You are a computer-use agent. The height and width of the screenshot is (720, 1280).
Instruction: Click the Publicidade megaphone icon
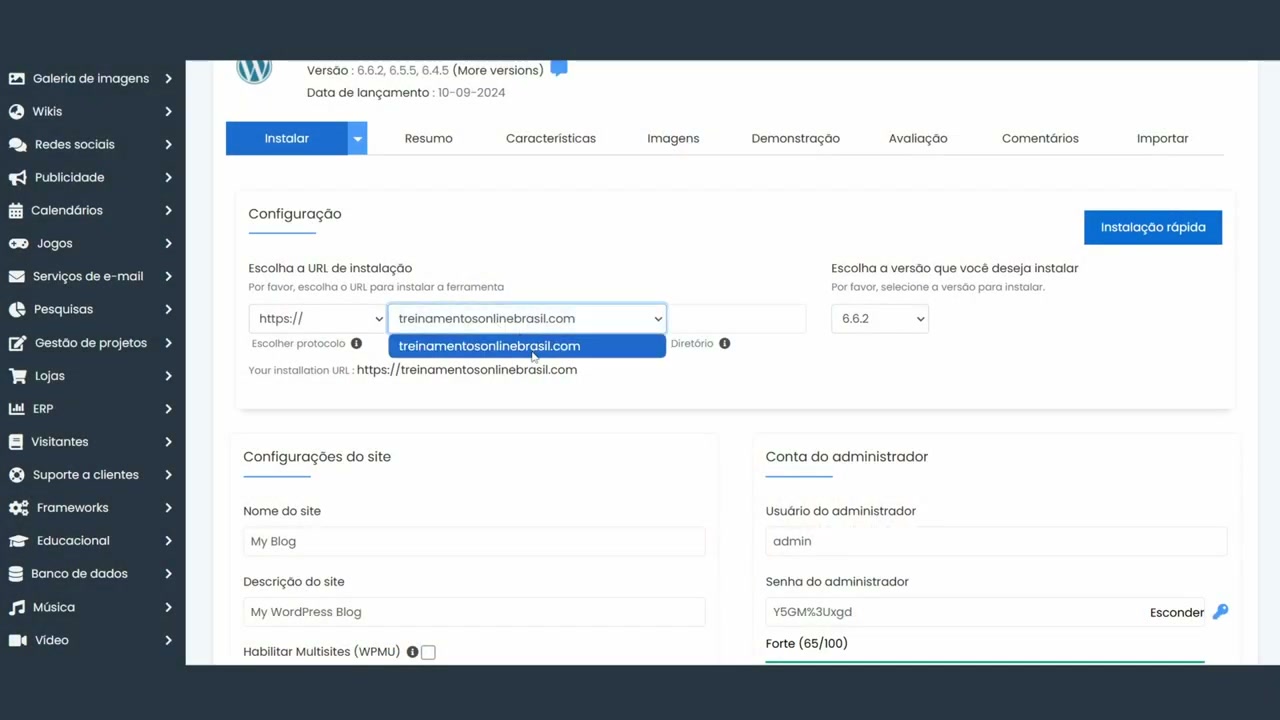[x=17, y=177]
